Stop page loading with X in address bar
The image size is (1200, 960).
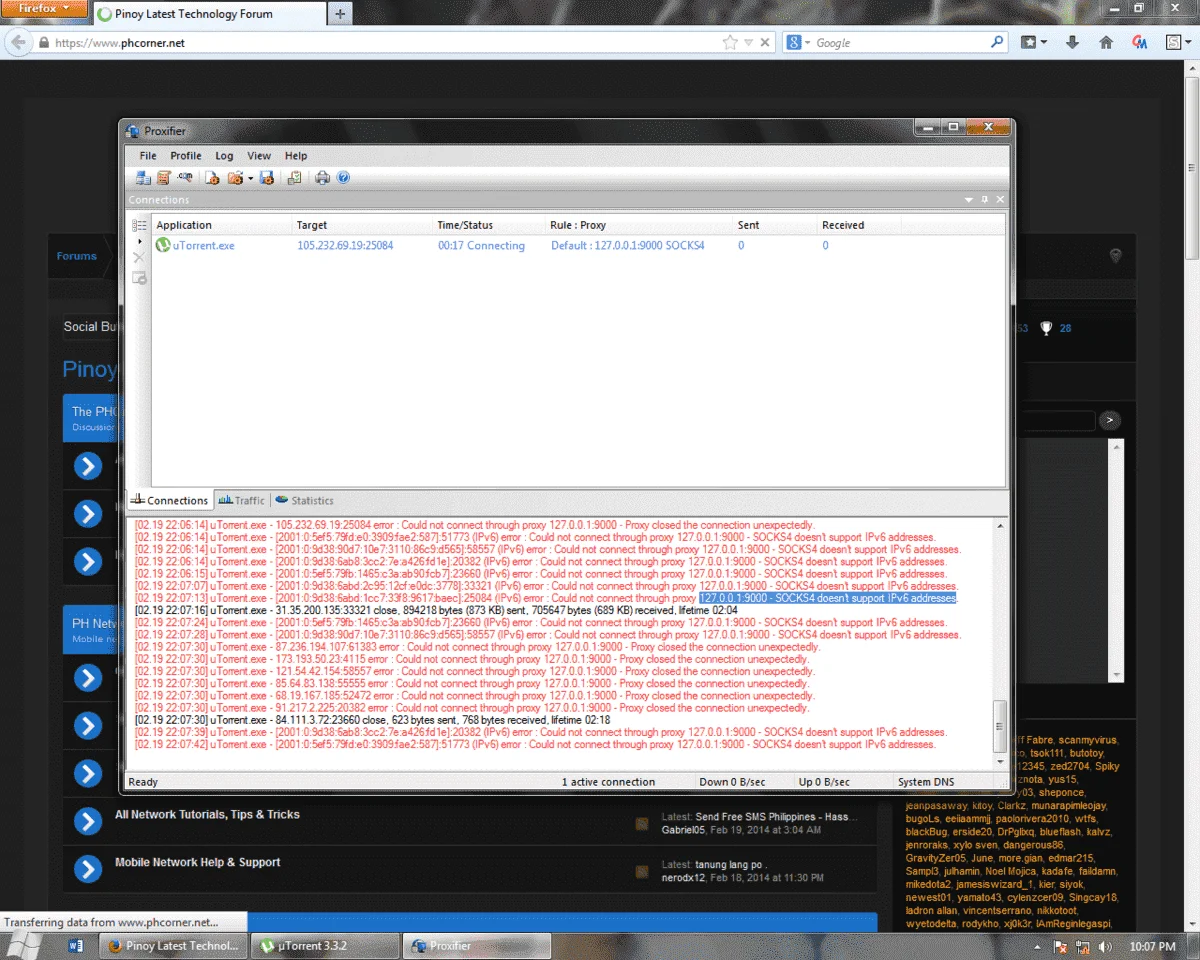[x=765, y=43]
